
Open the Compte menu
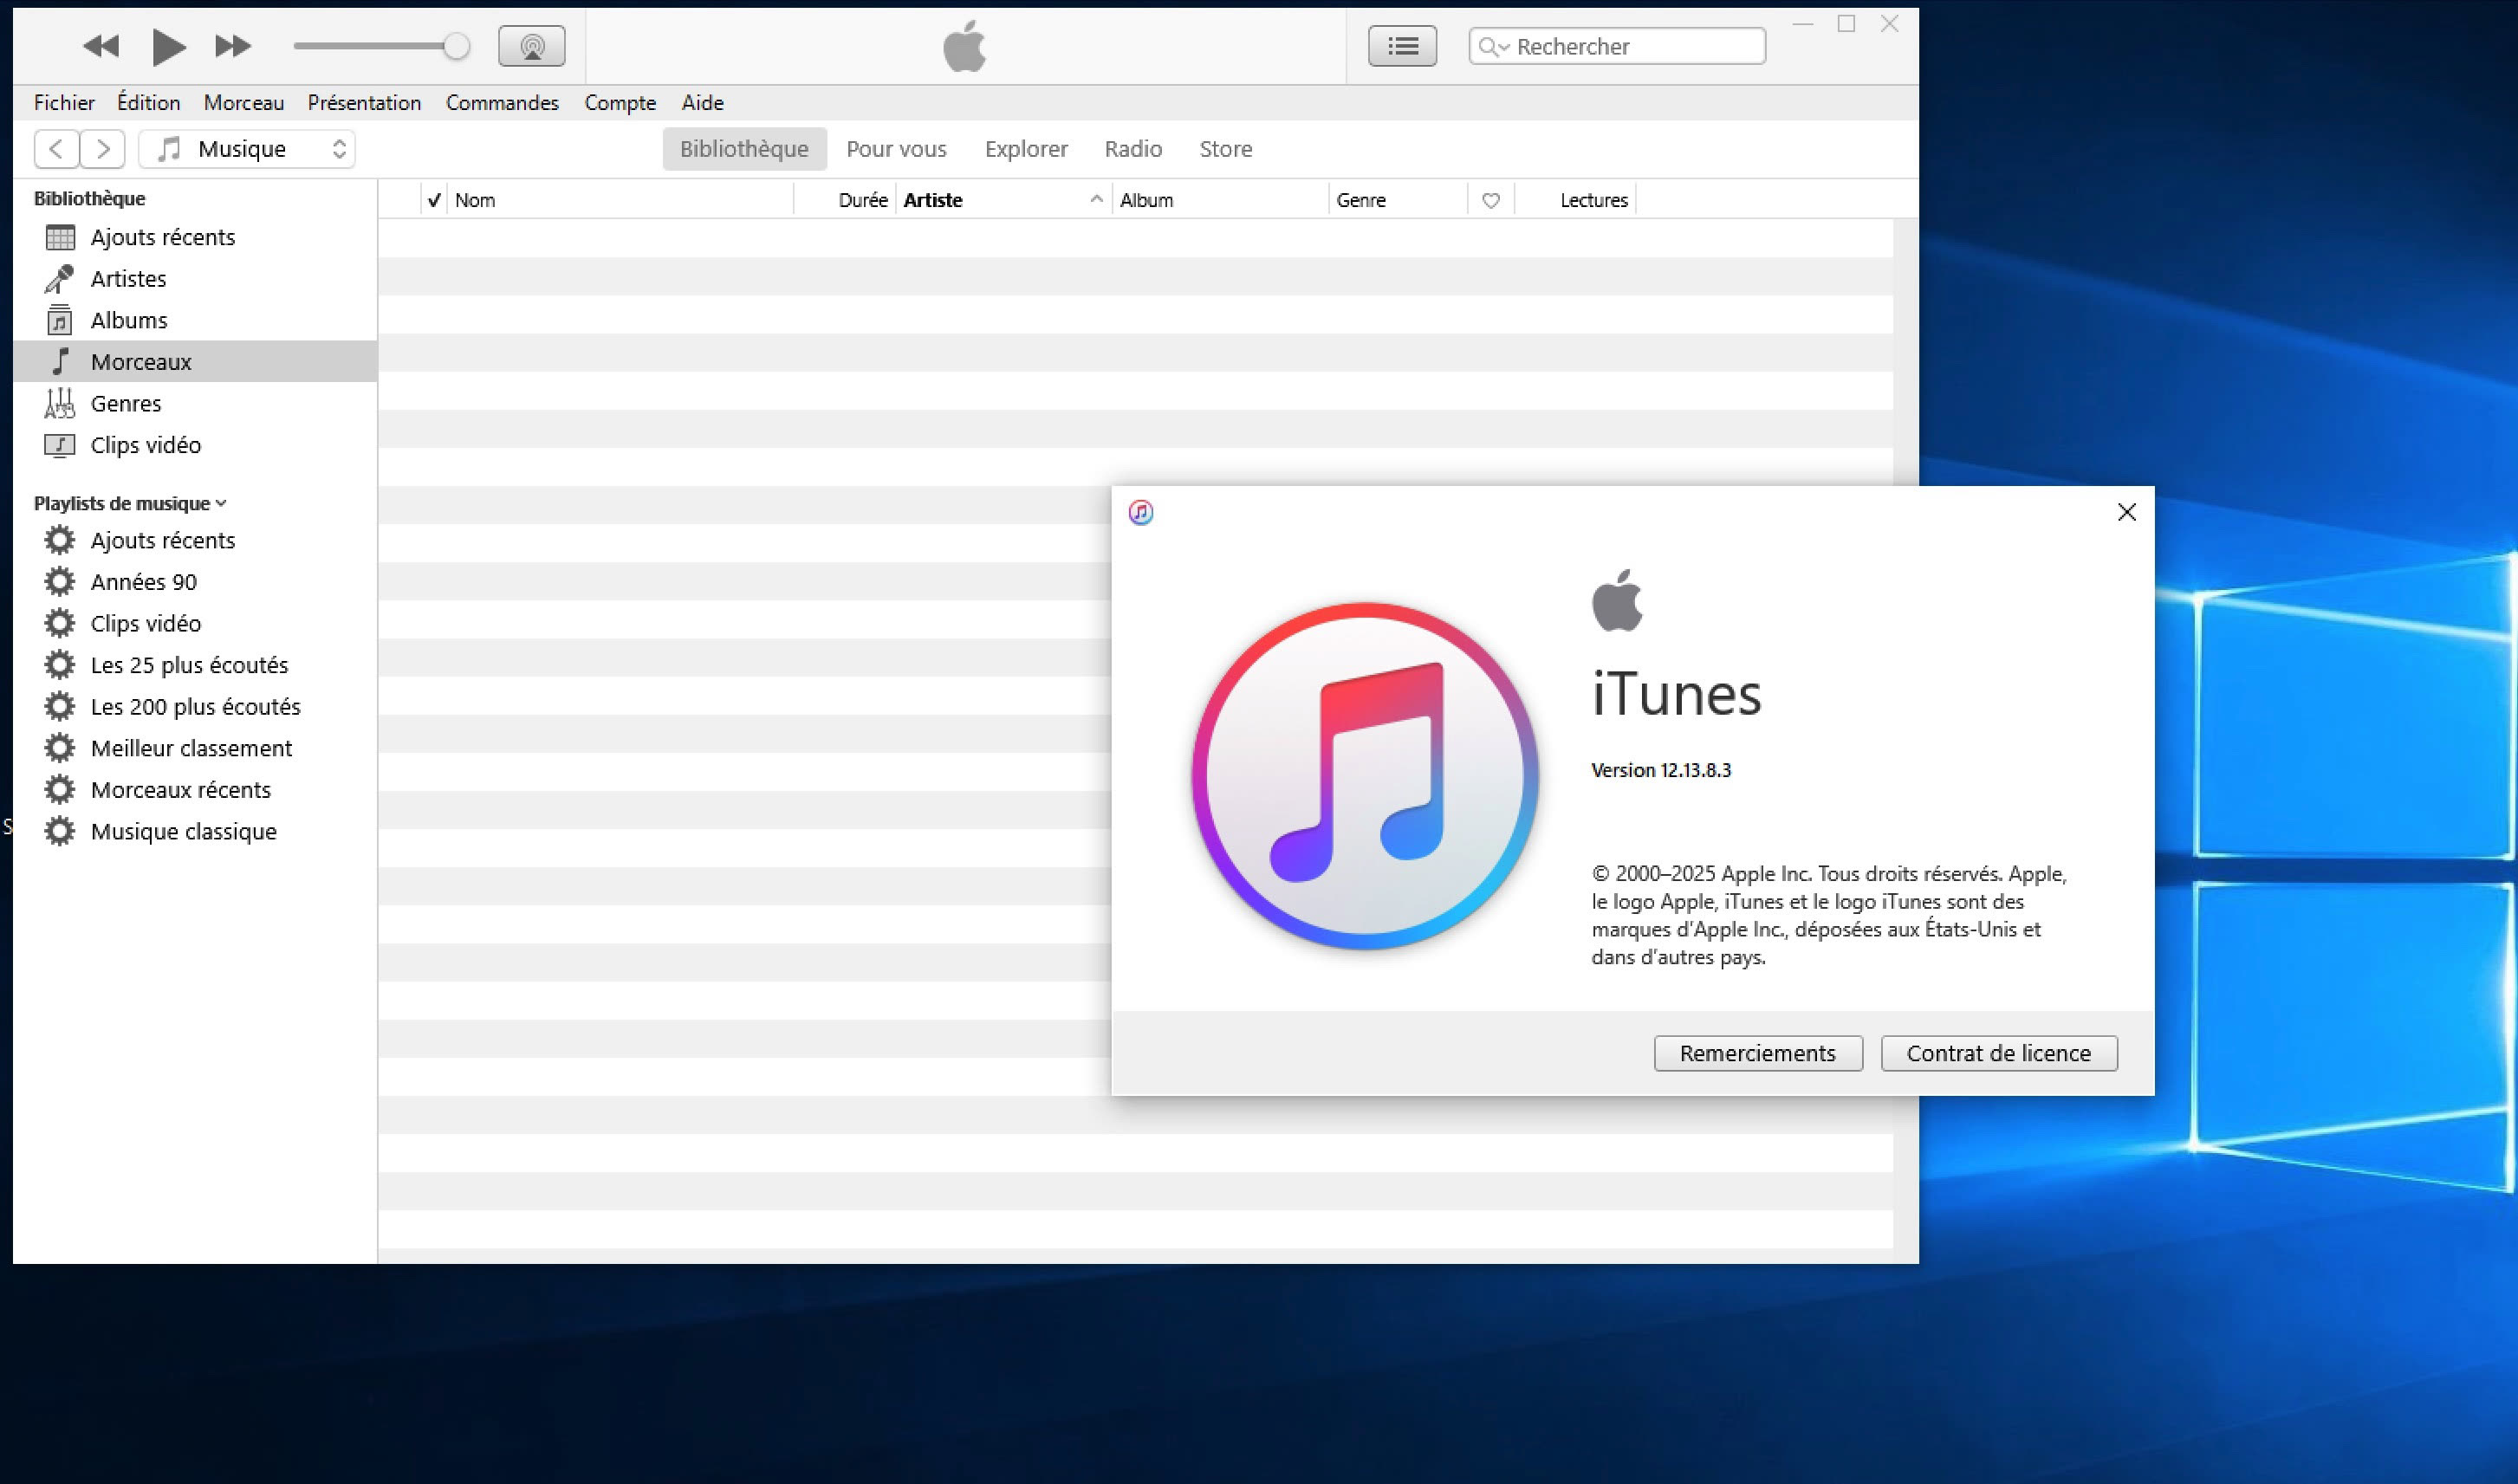pos(620,102)
